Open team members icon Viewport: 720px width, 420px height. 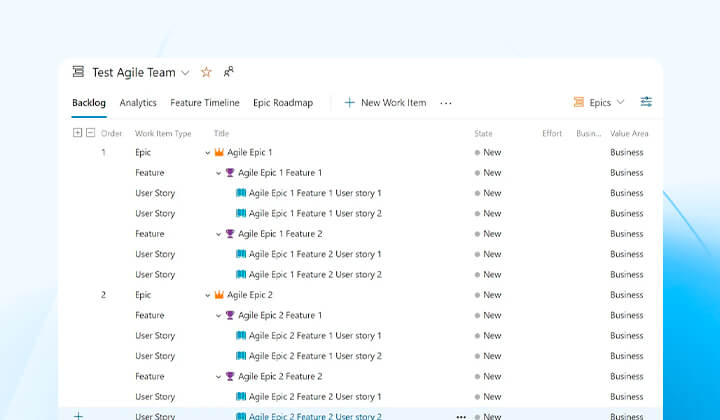pyautogui.click(x=228, y=72)
